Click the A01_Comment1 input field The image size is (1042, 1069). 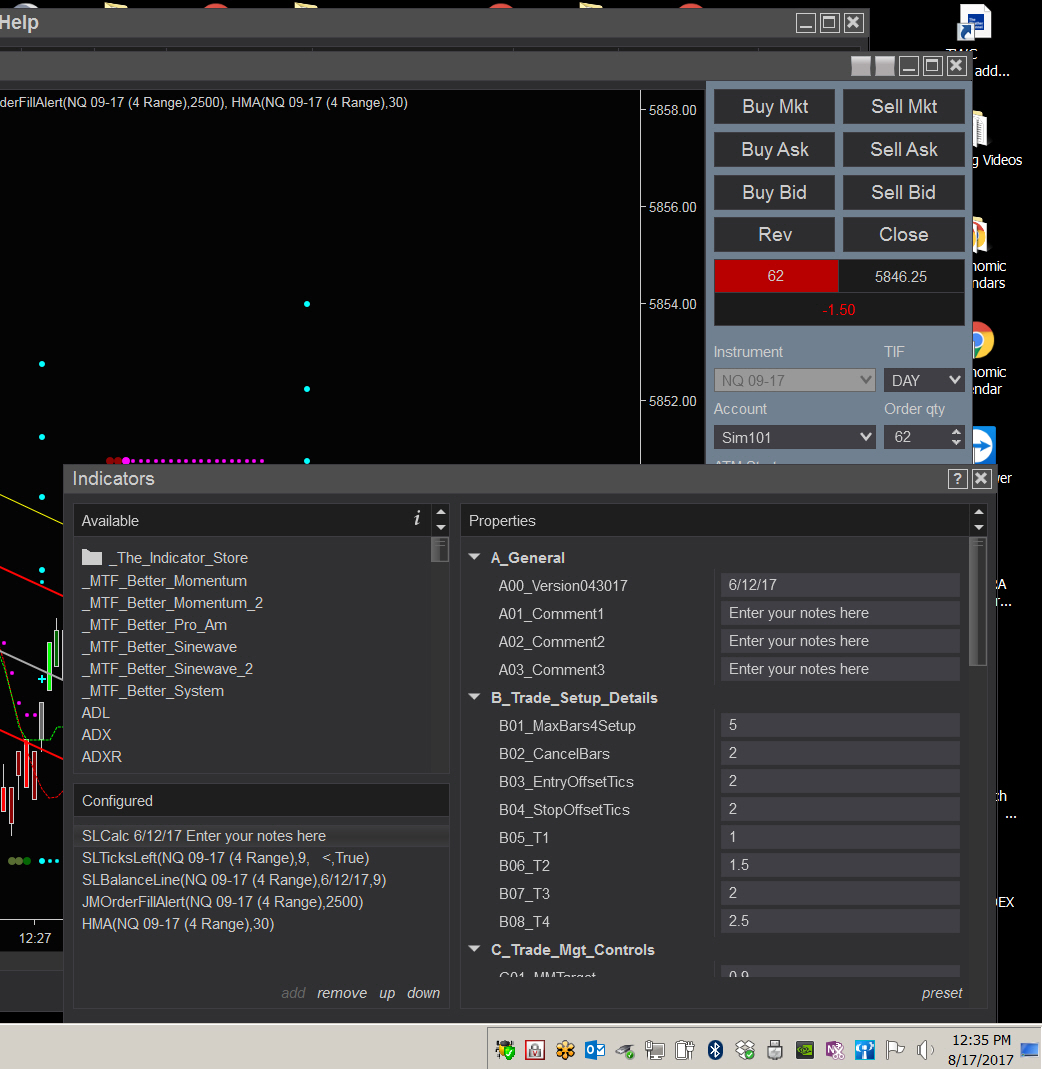pos(840,613)
